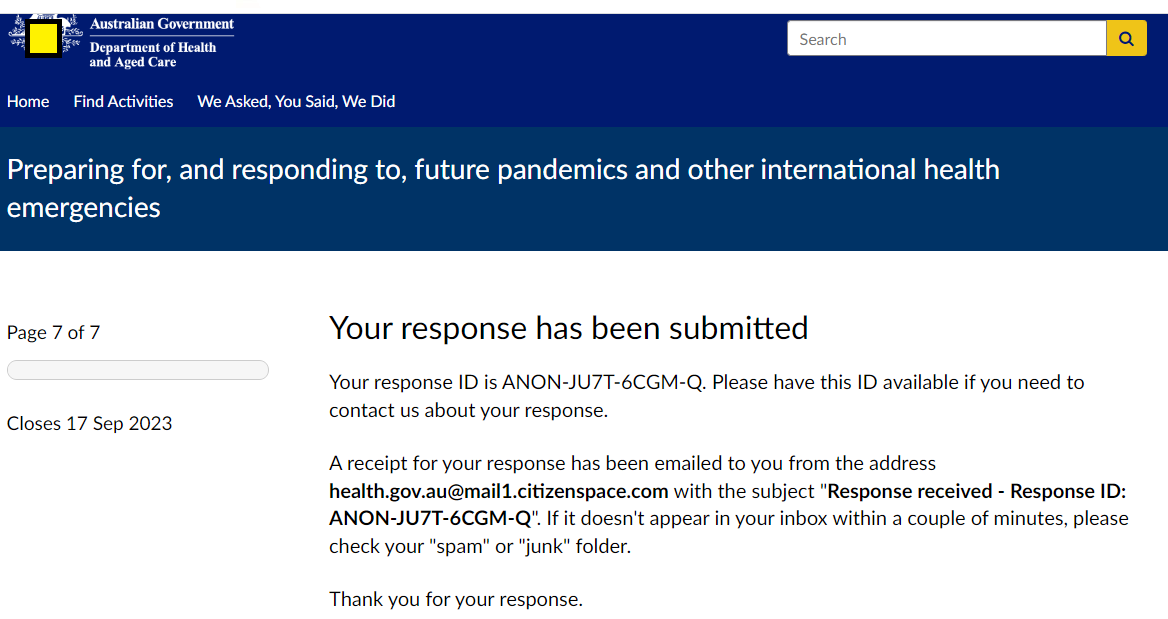This screenshot has width=1168, height=619.
Task: Click the health.gov.au@mail1.citizenspace.com email address
Action: pos(498,491)
